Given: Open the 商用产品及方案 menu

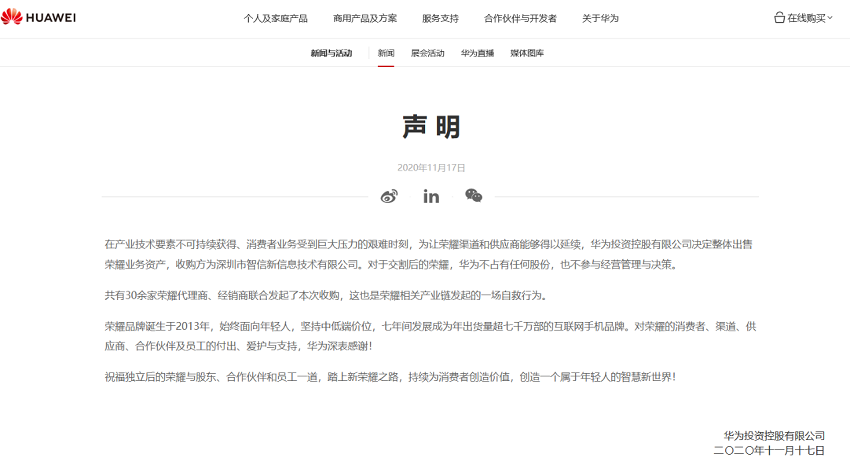Looking at the screenshot, I should point(365,19).
